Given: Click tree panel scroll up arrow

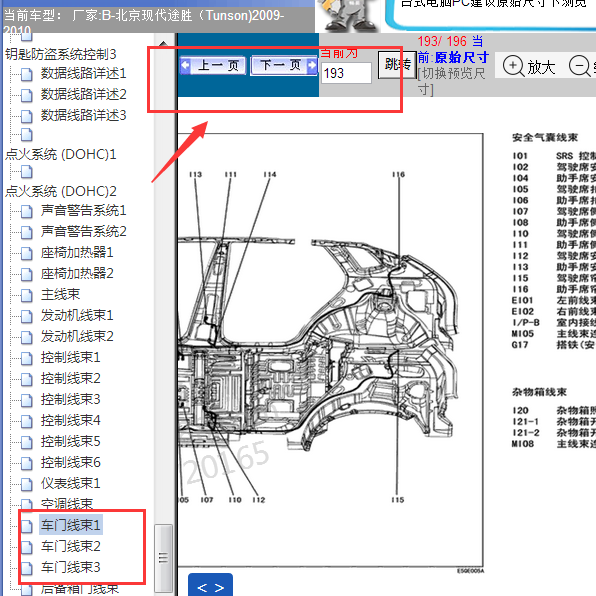Looking at the screenshot, I should pyautogui.click(x=163, y=44).
